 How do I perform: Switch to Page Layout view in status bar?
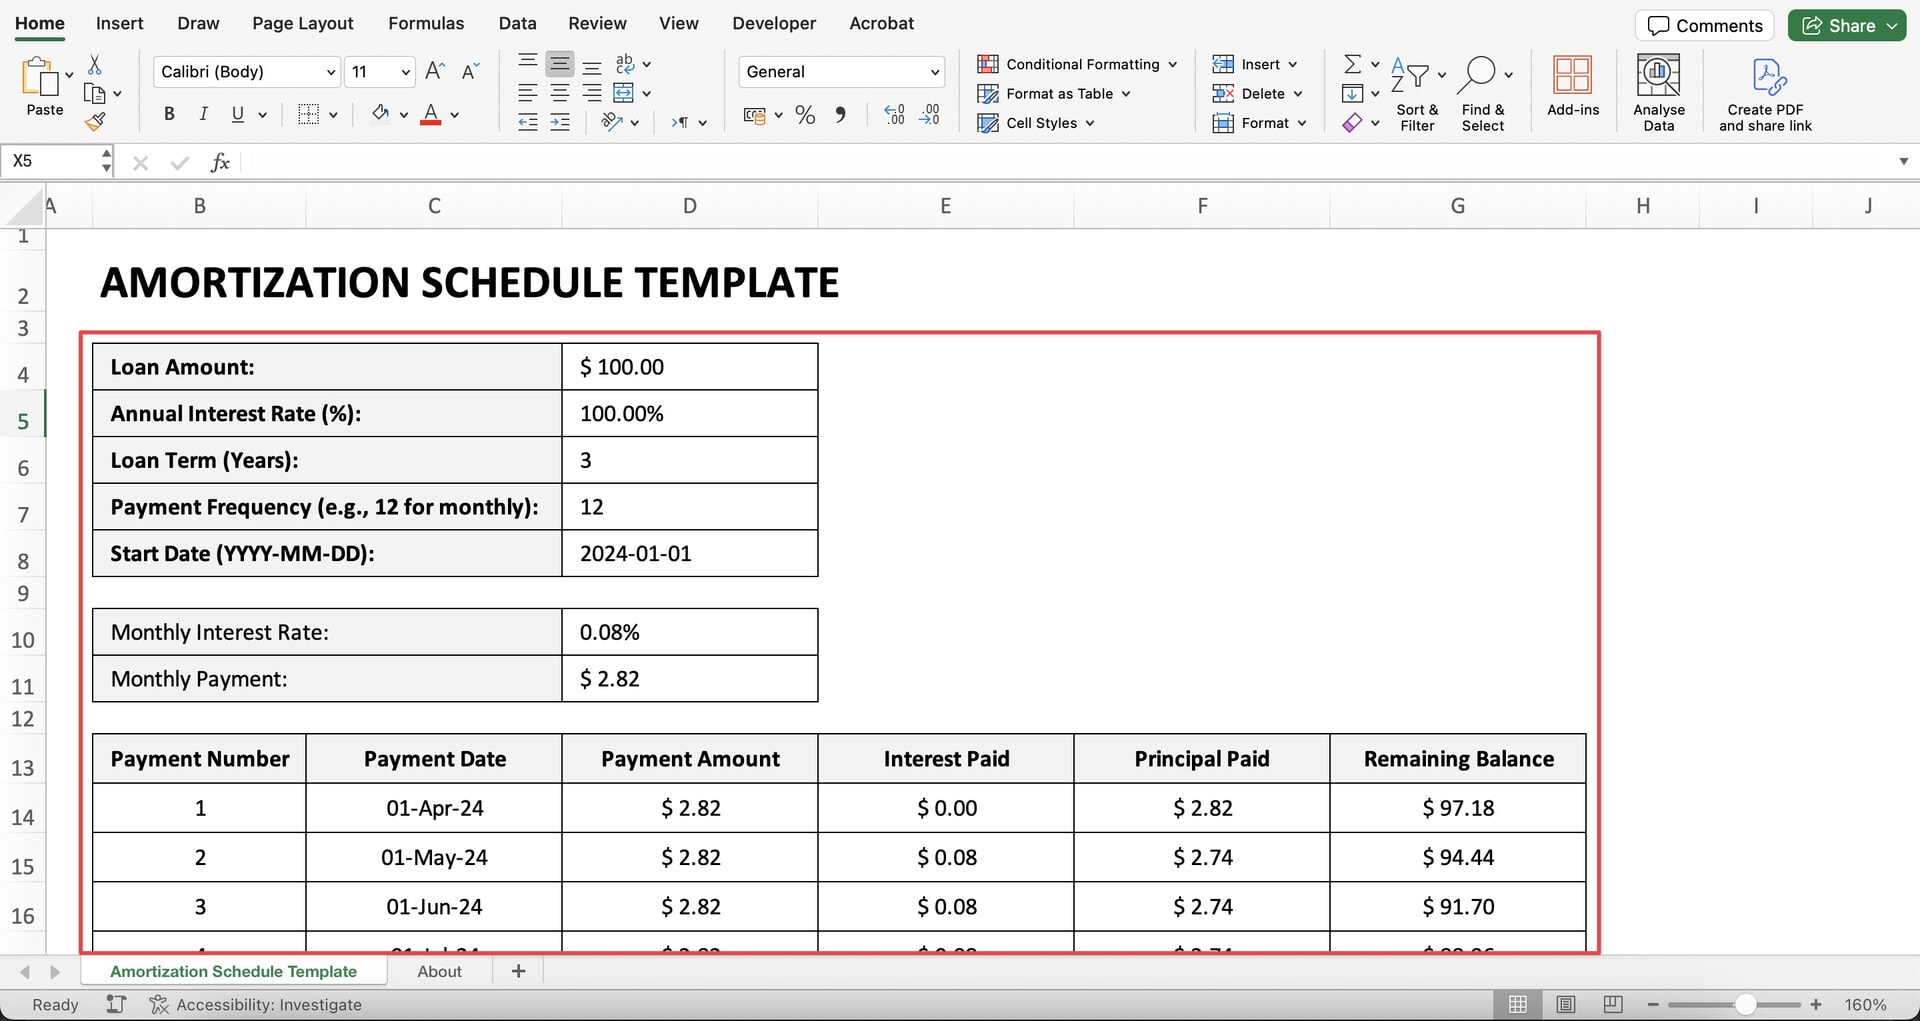click(1566, 1004)
